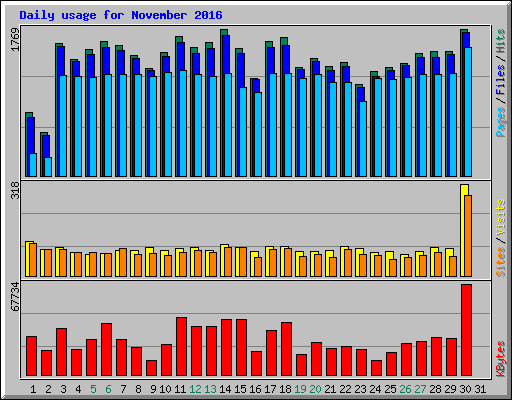The height and width of the screenshot is (400, 512).
Task: Click the cyan Pages bar for day 30
Action: 468,112
